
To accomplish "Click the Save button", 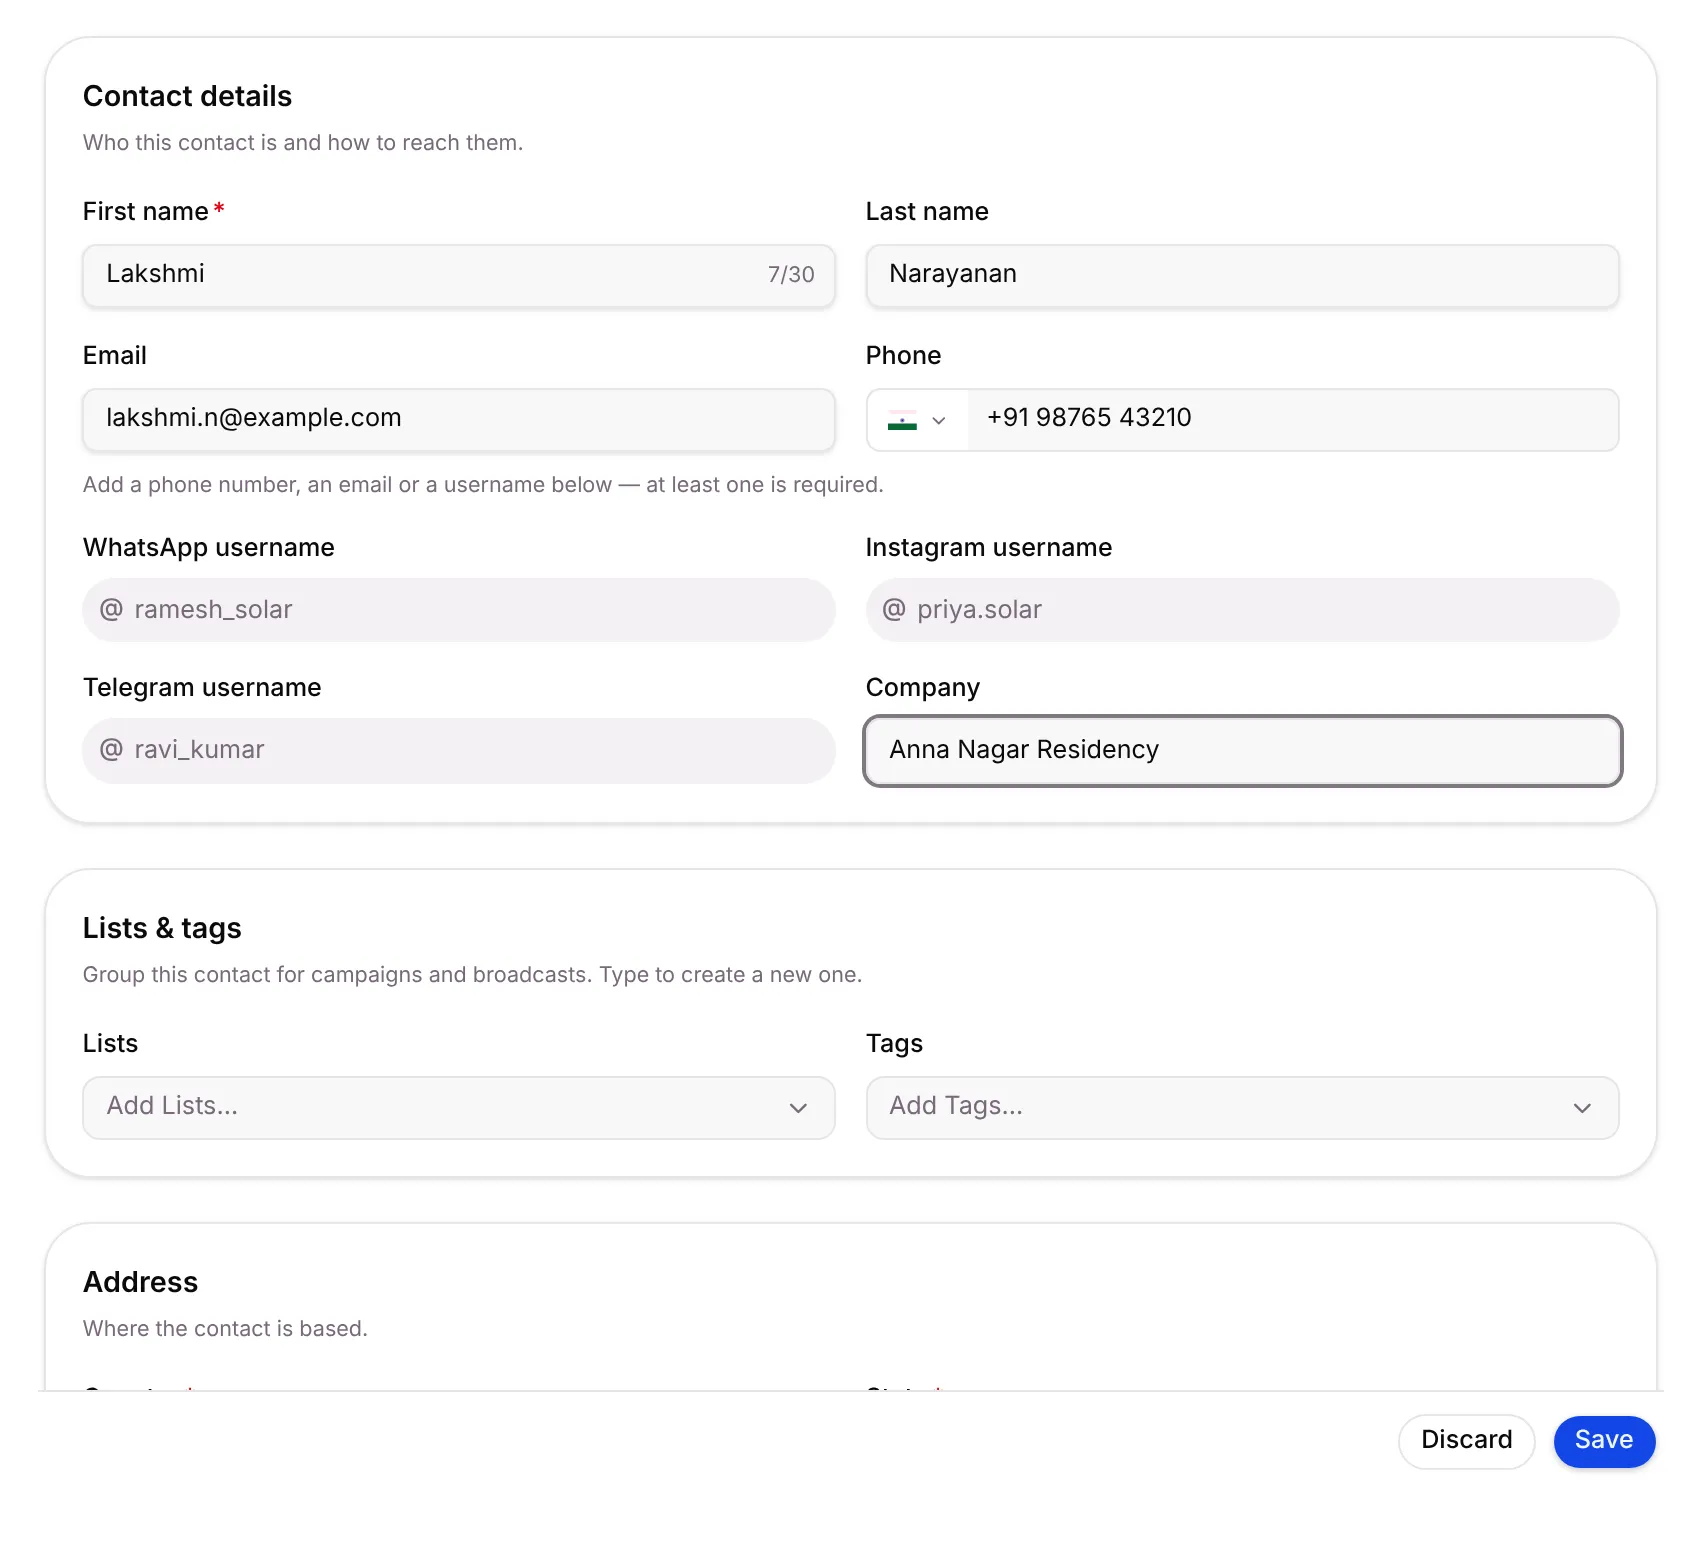I will [x=1604, y=1441].
